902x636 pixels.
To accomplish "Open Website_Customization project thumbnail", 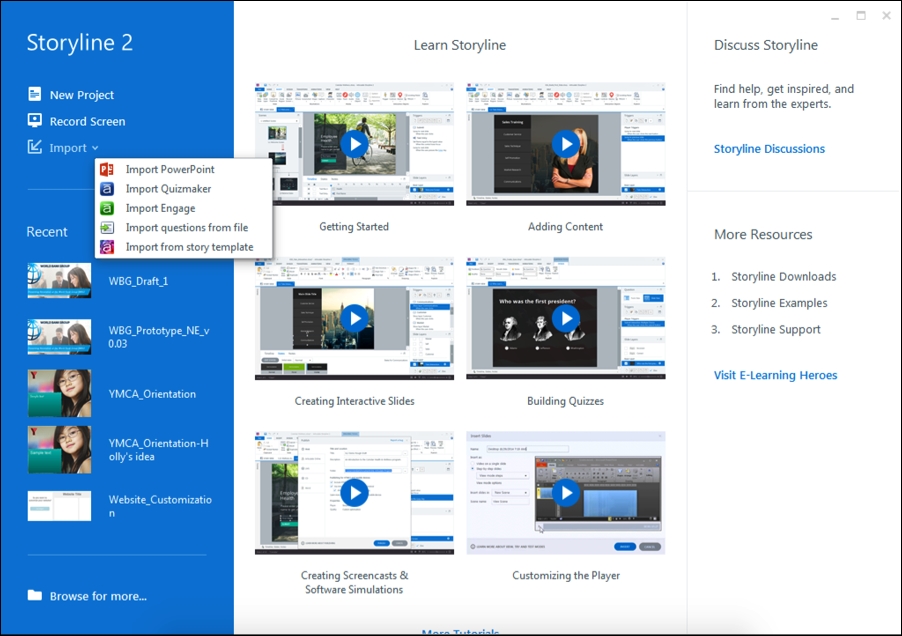I will tap(59, 506).
